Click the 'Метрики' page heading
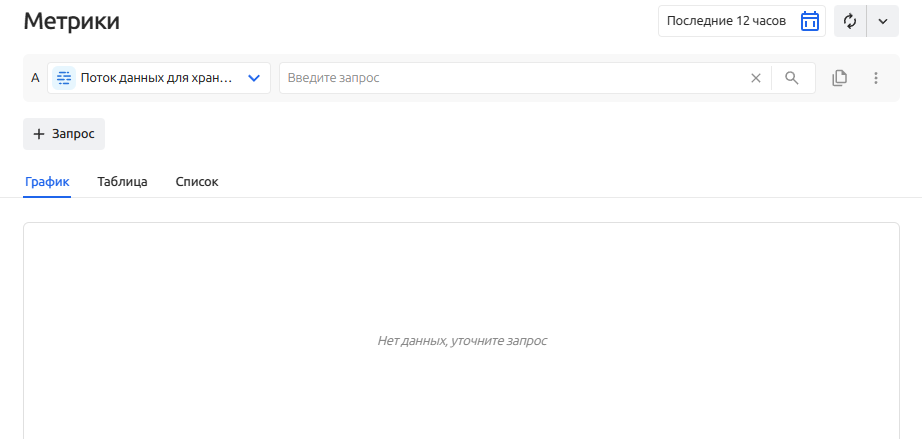 [71, 21]
